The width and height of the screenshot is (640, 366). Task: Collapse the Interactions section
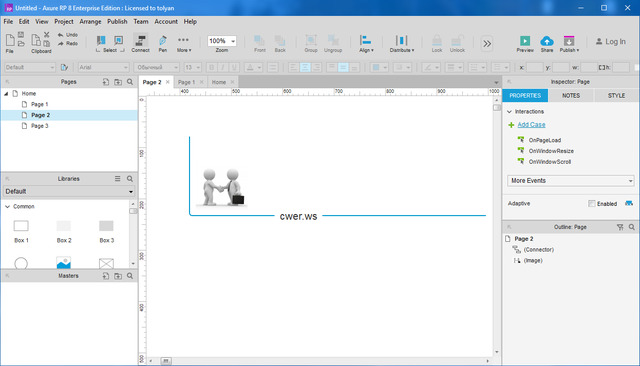pos(509,111)
